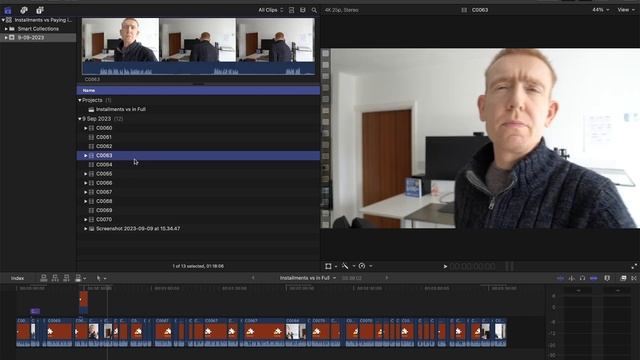Select the purple title clip in timeline
Screen dimensions: 640x360
(35, 311)
